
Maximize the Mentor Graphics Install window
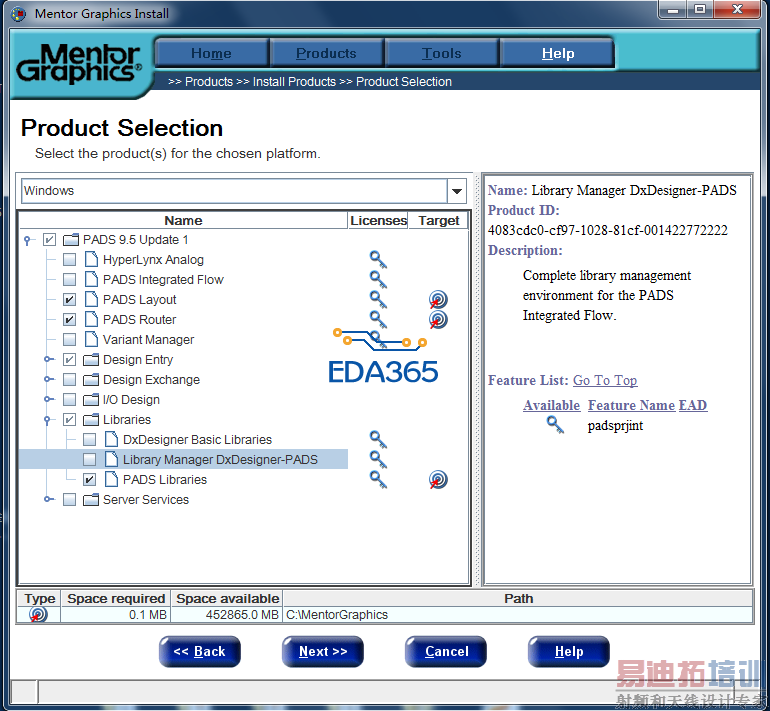click(701, 9)
